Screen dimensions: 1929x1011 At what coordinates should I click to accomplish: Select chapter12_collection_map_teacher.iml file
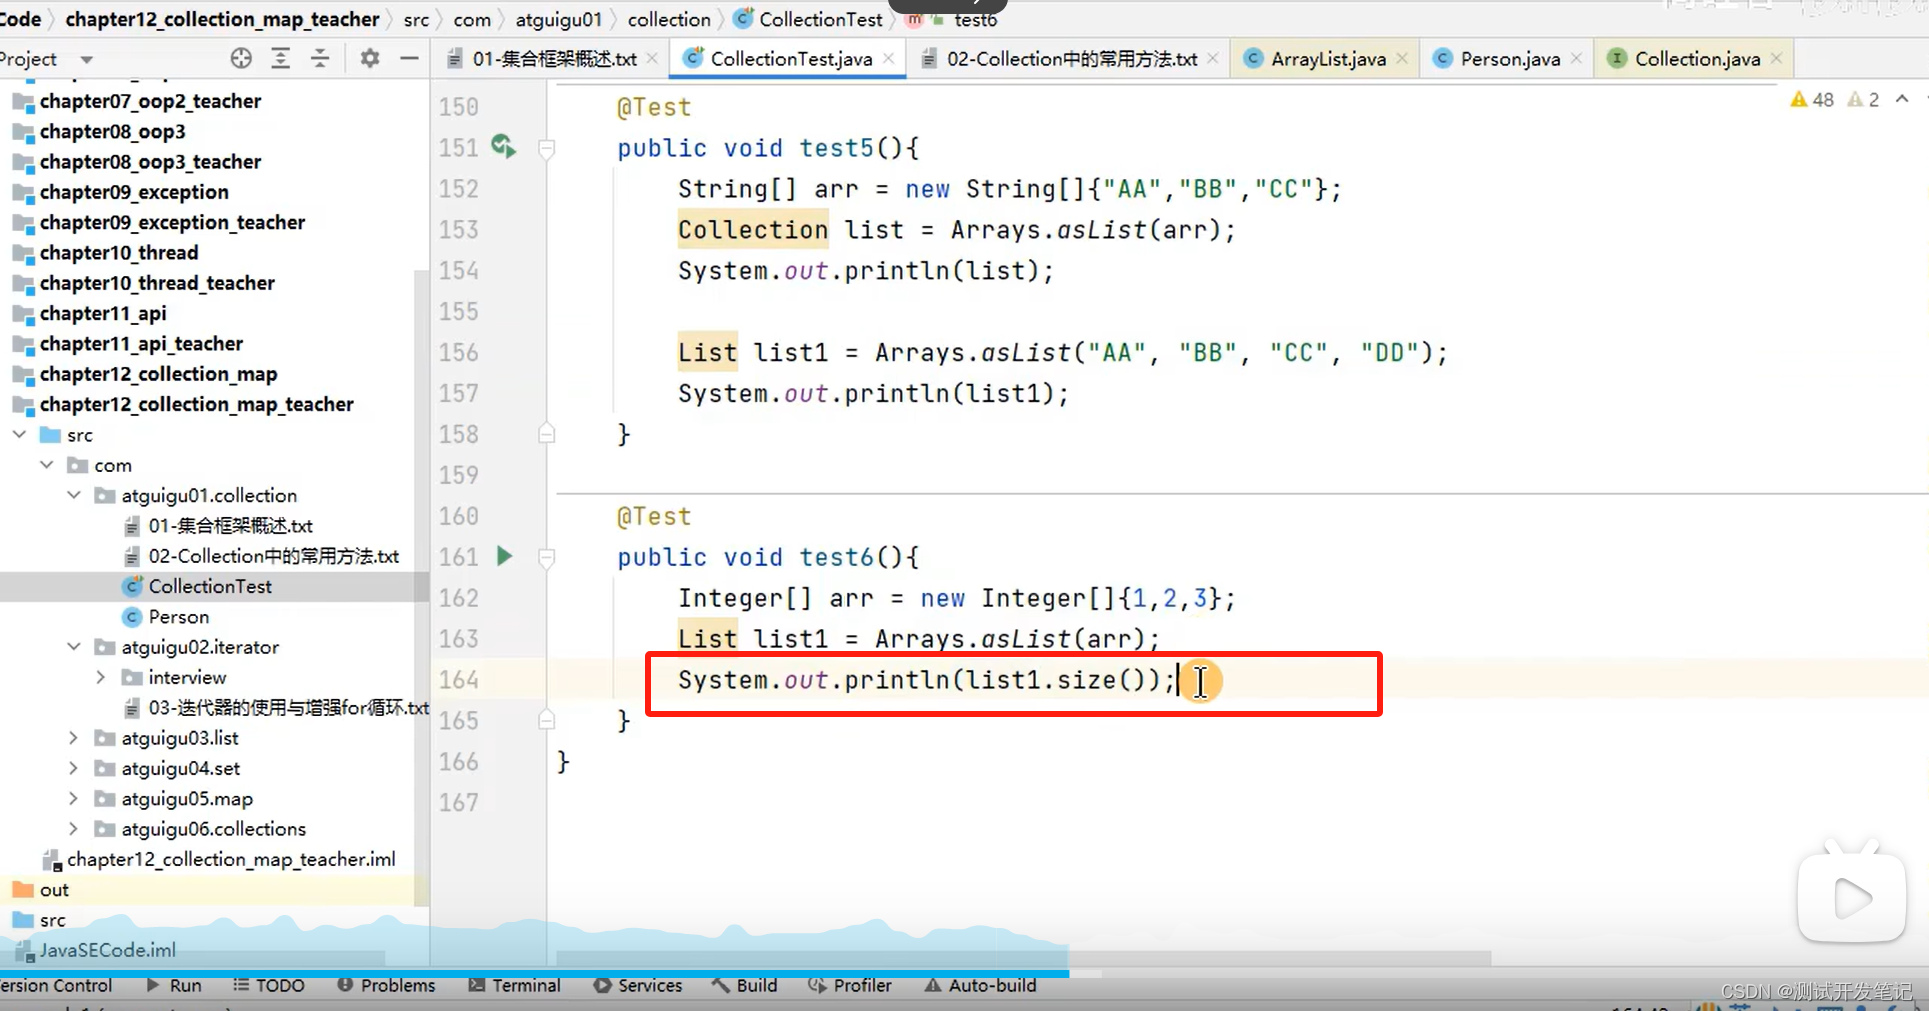tap(230, 859)
